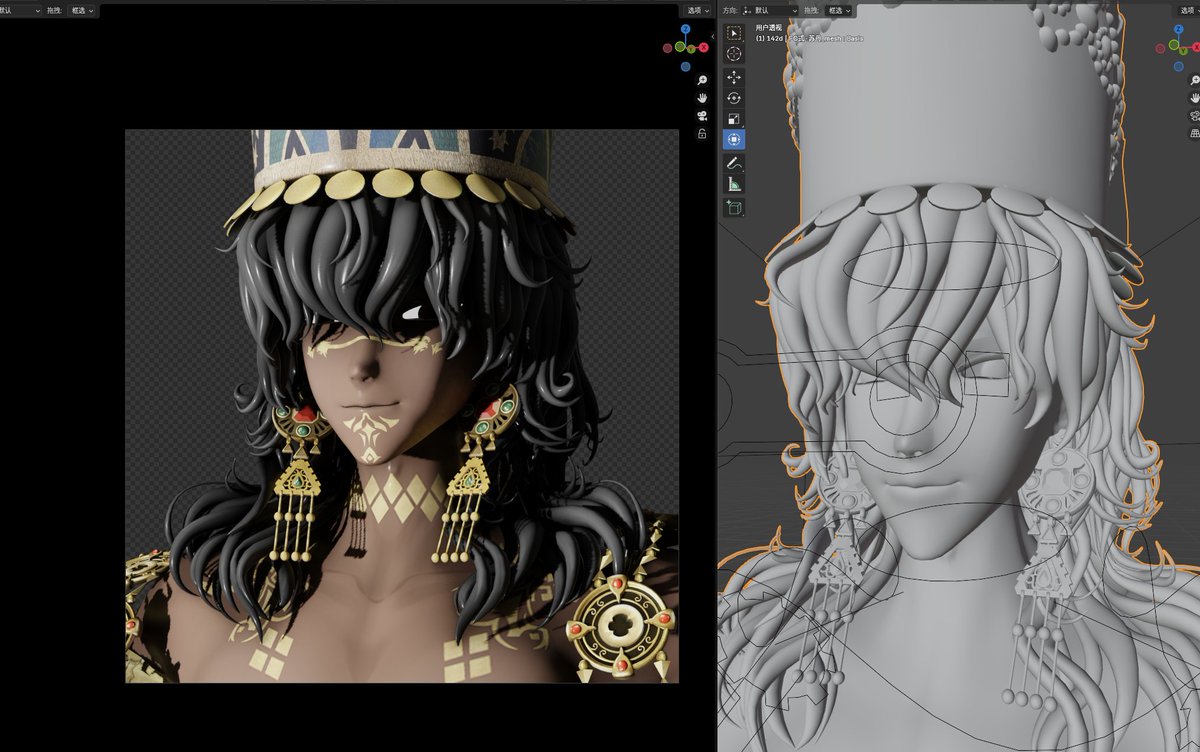Image resolution: width=1200 pixels, height=752 pixels.
Task: Select the Scale tool
Action: [734, 119]
